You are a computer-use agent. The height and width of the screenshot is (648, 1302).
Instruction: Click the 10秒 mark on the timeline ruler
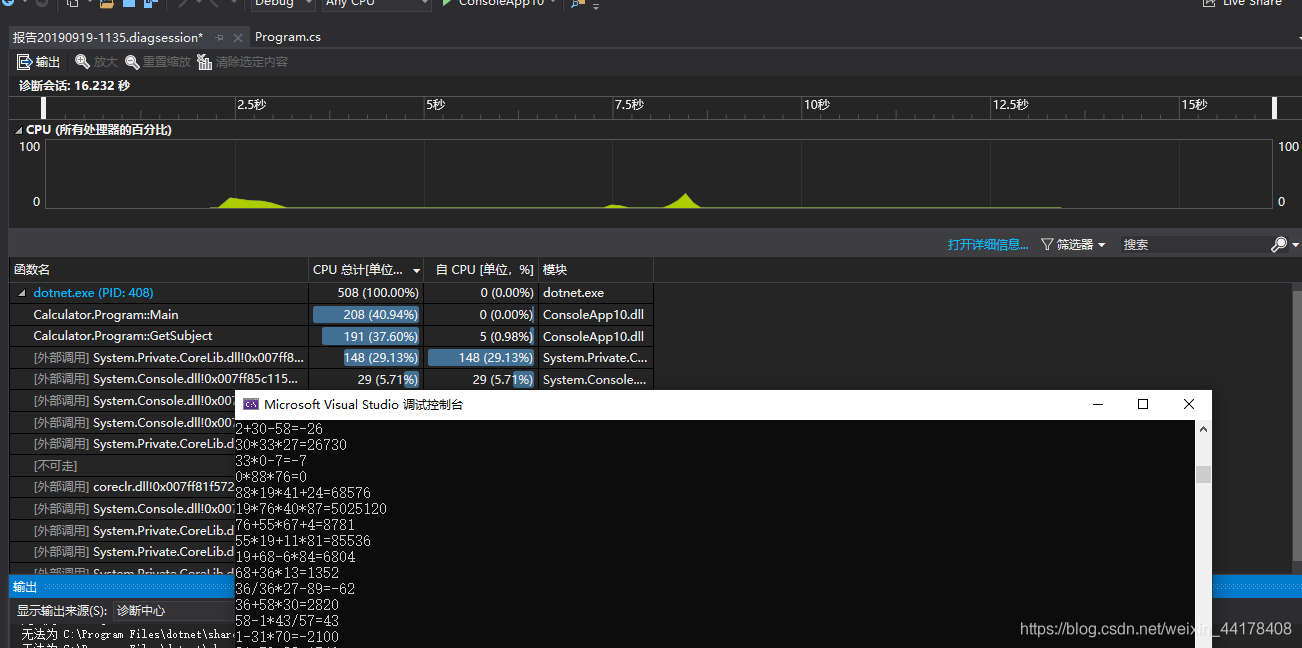coord(817,105)
